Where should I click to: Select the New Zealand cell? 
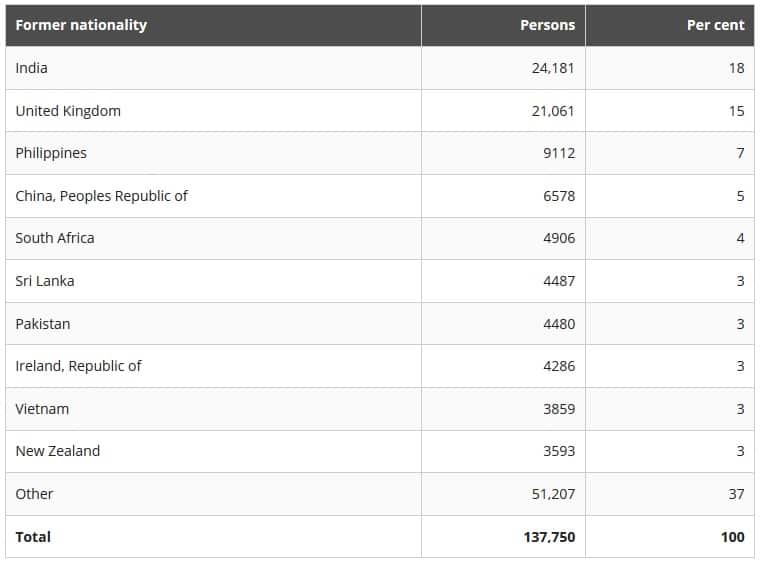point(58,451)
